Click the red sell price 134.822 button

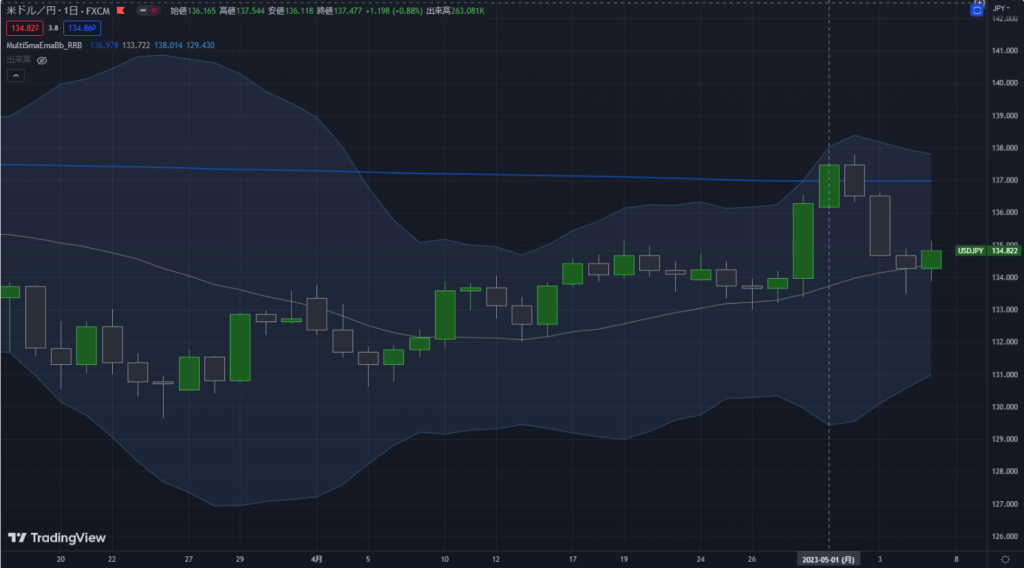point(23,29)
